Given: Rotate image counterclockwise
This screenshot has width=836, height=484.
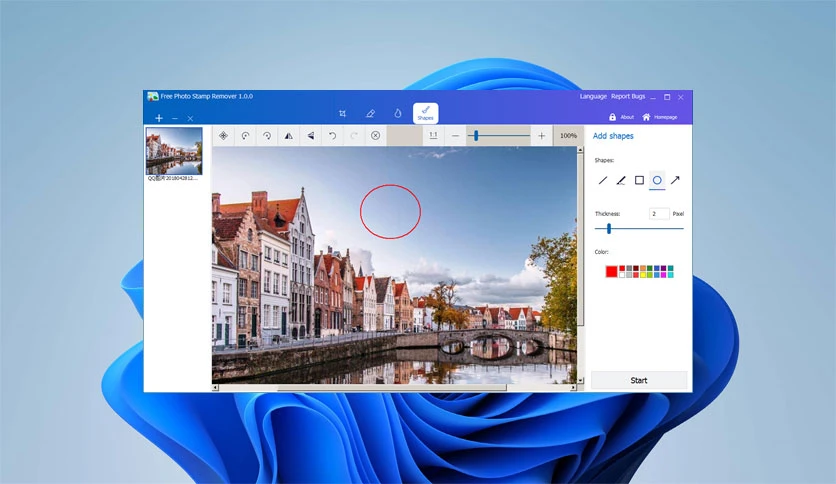Looking at the screenshot, I should click(245, 136).
